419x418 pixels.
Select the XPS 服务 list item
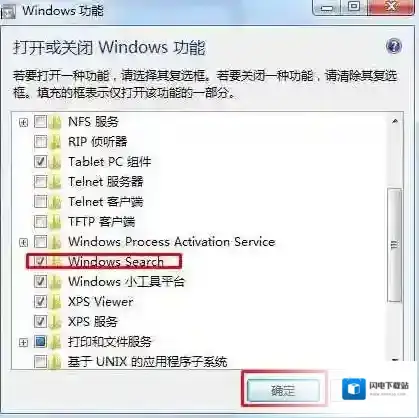93,322
